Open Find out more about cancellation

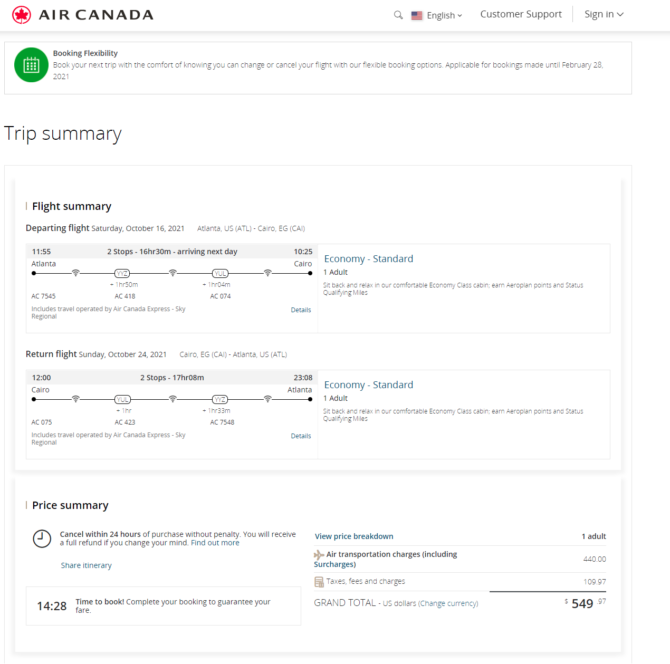[x=215, y=543]
